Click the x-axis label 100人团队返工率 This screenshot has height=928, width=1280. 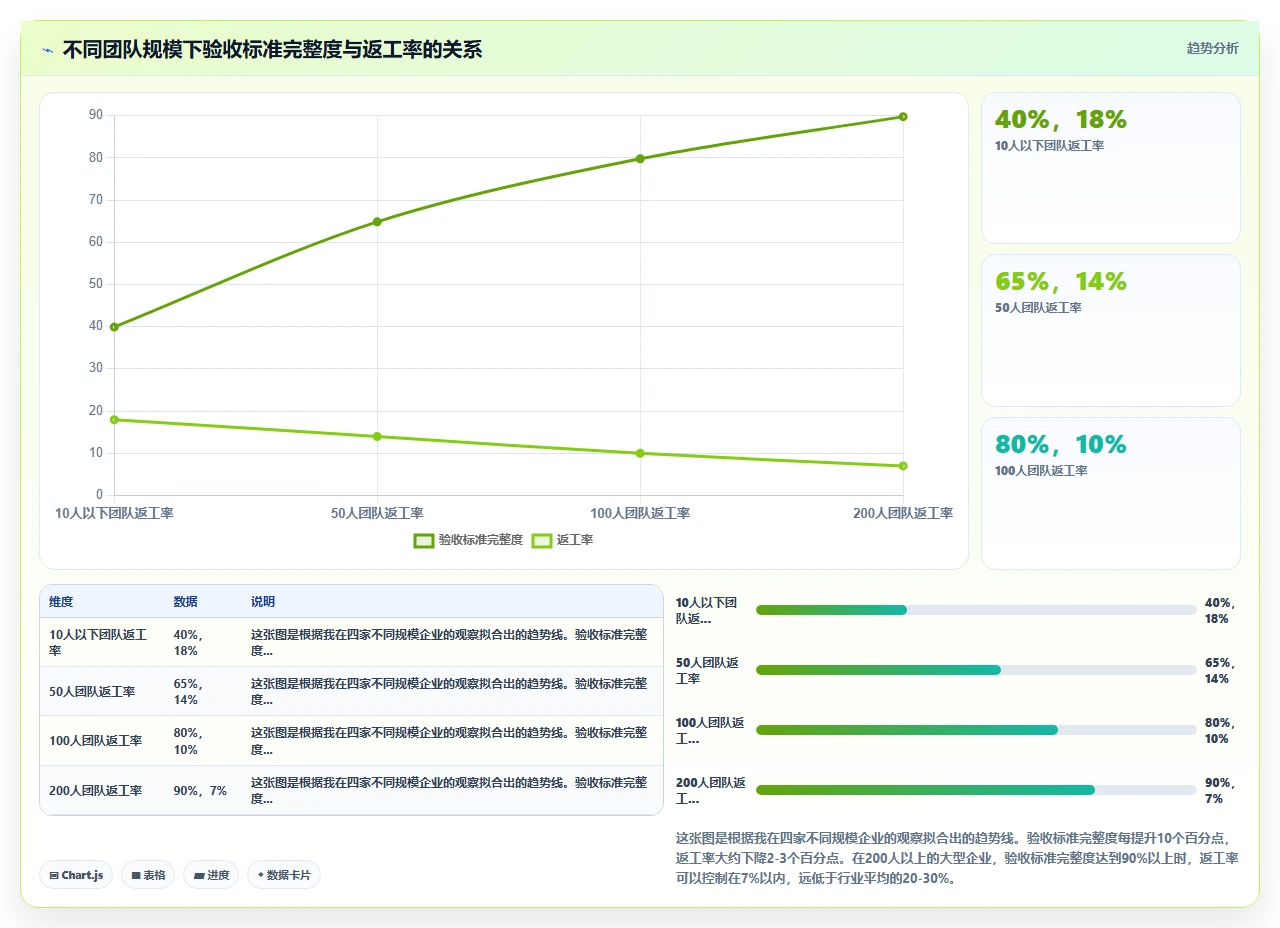(640, 513)
